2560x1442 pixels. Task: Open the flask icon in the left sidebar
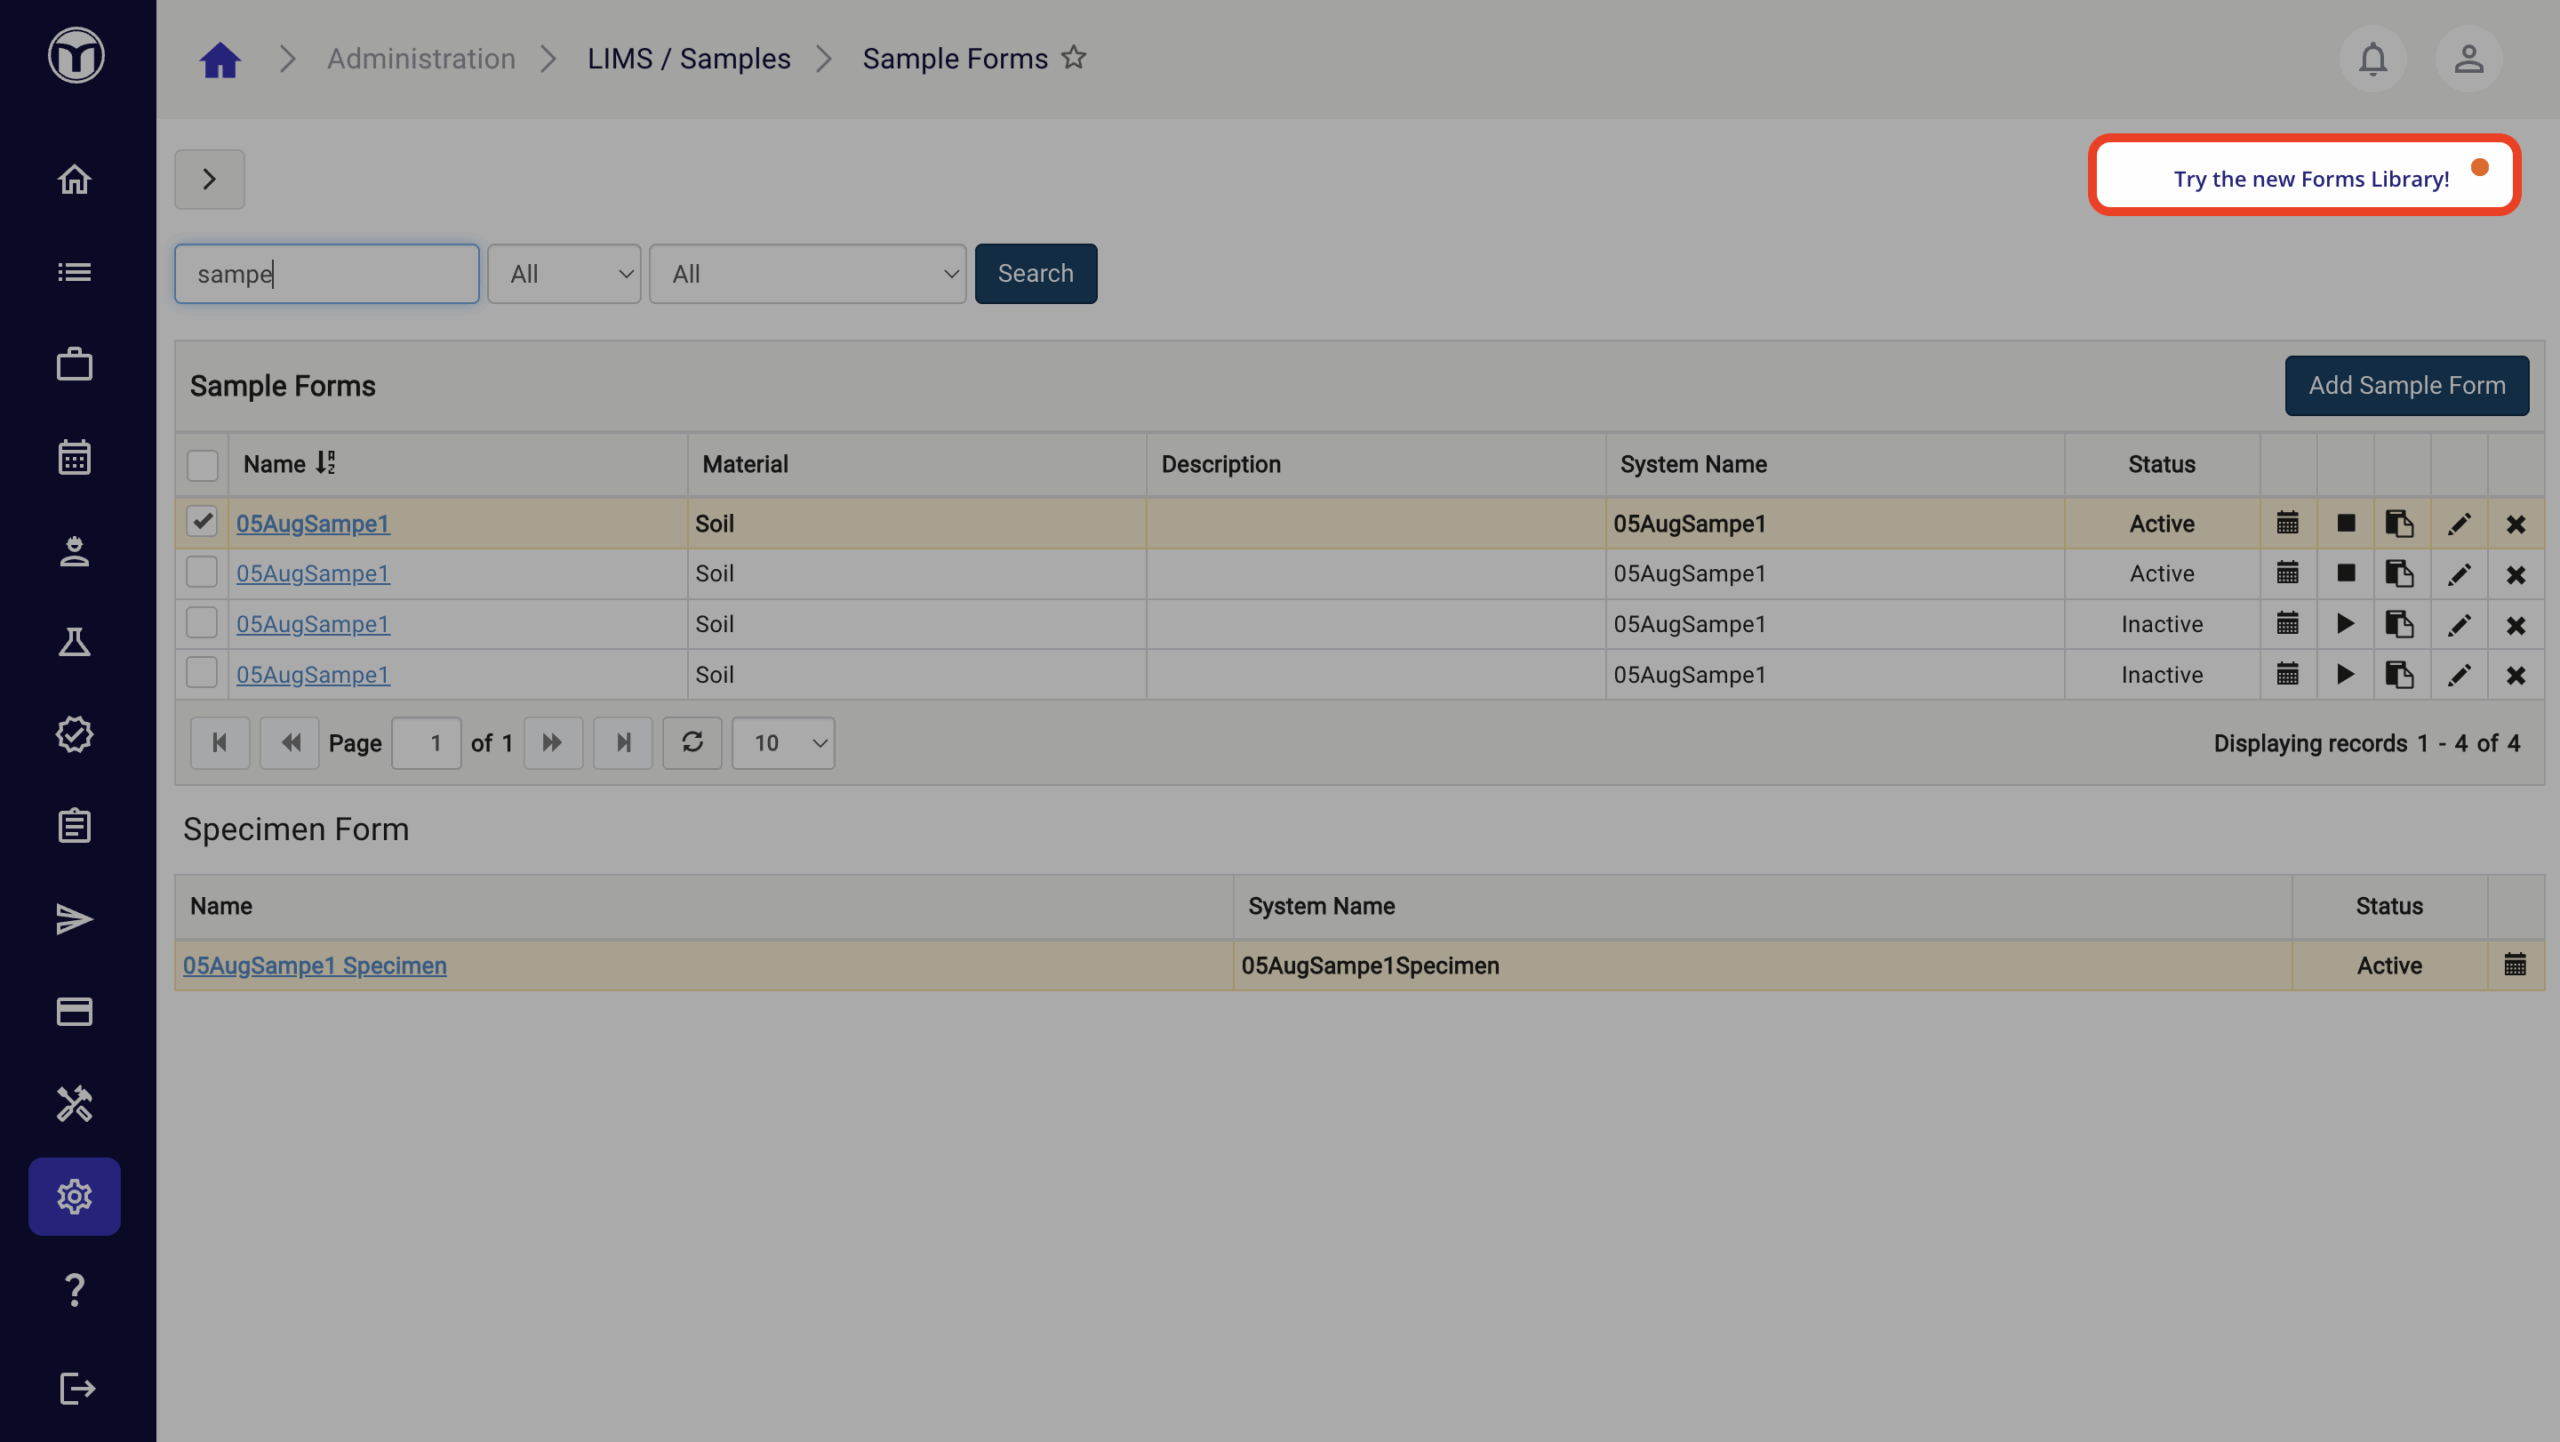coord(74,642)
